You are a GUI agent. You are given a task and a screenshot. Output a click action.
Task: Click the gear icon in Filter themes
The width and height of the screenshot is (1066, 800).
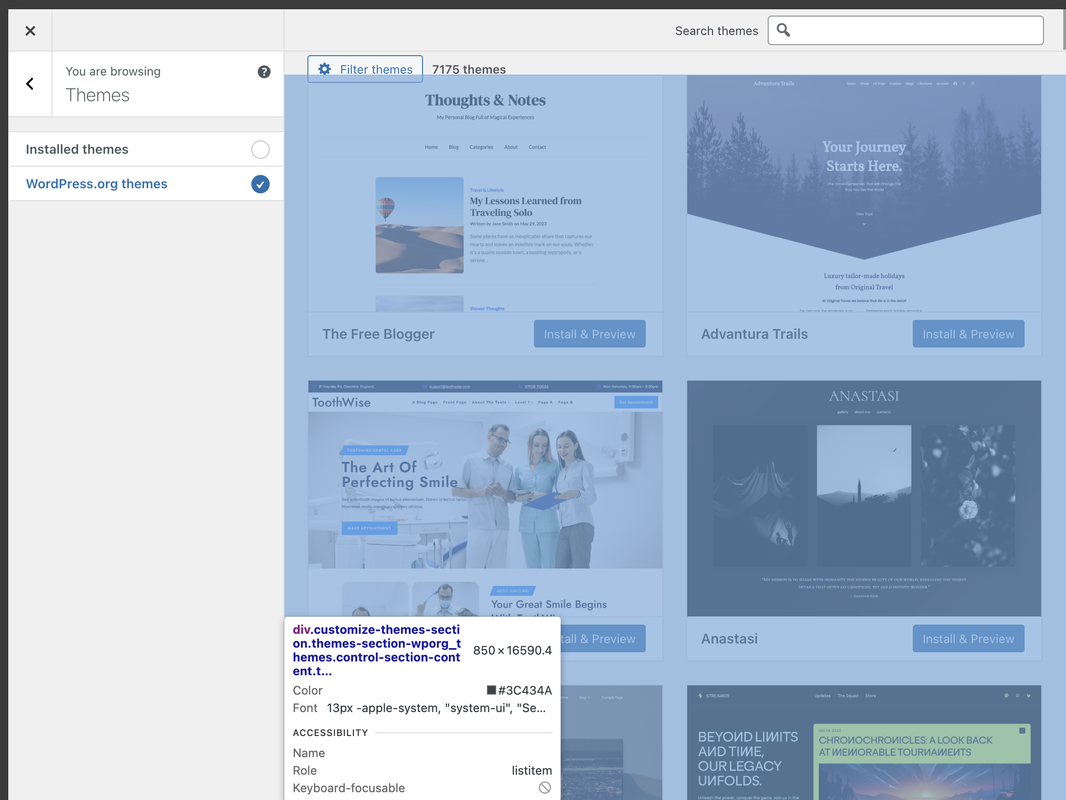[324, 69]
